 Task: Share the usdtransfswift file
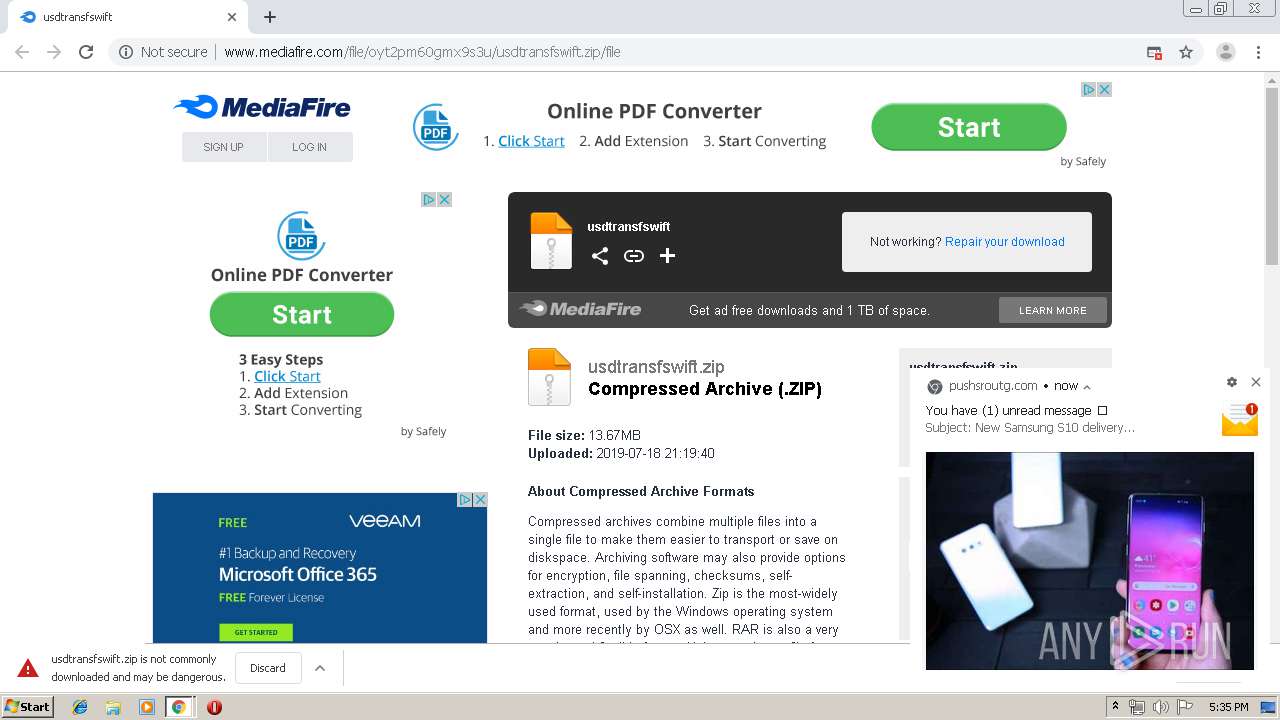(600, 256)
